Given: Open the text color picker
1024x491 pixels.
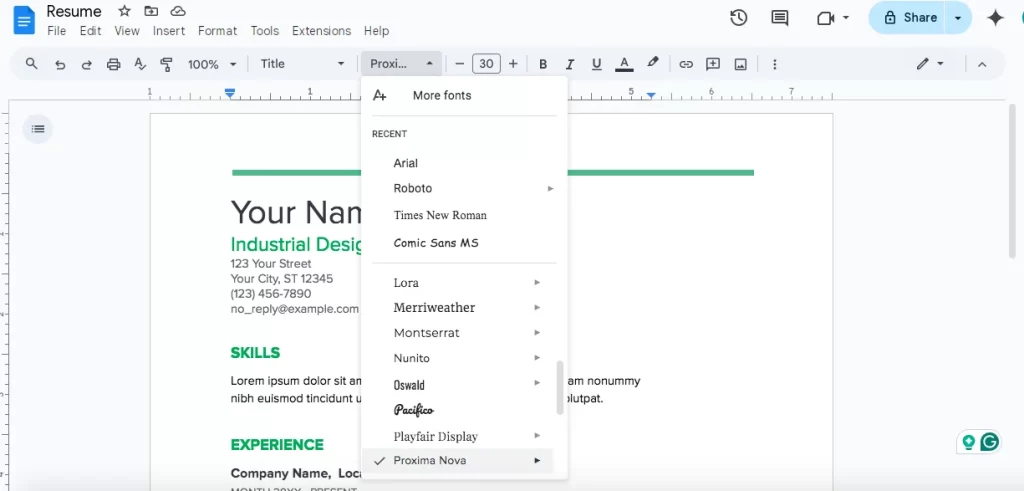Looking at the screenshot, I should [624, 64].
